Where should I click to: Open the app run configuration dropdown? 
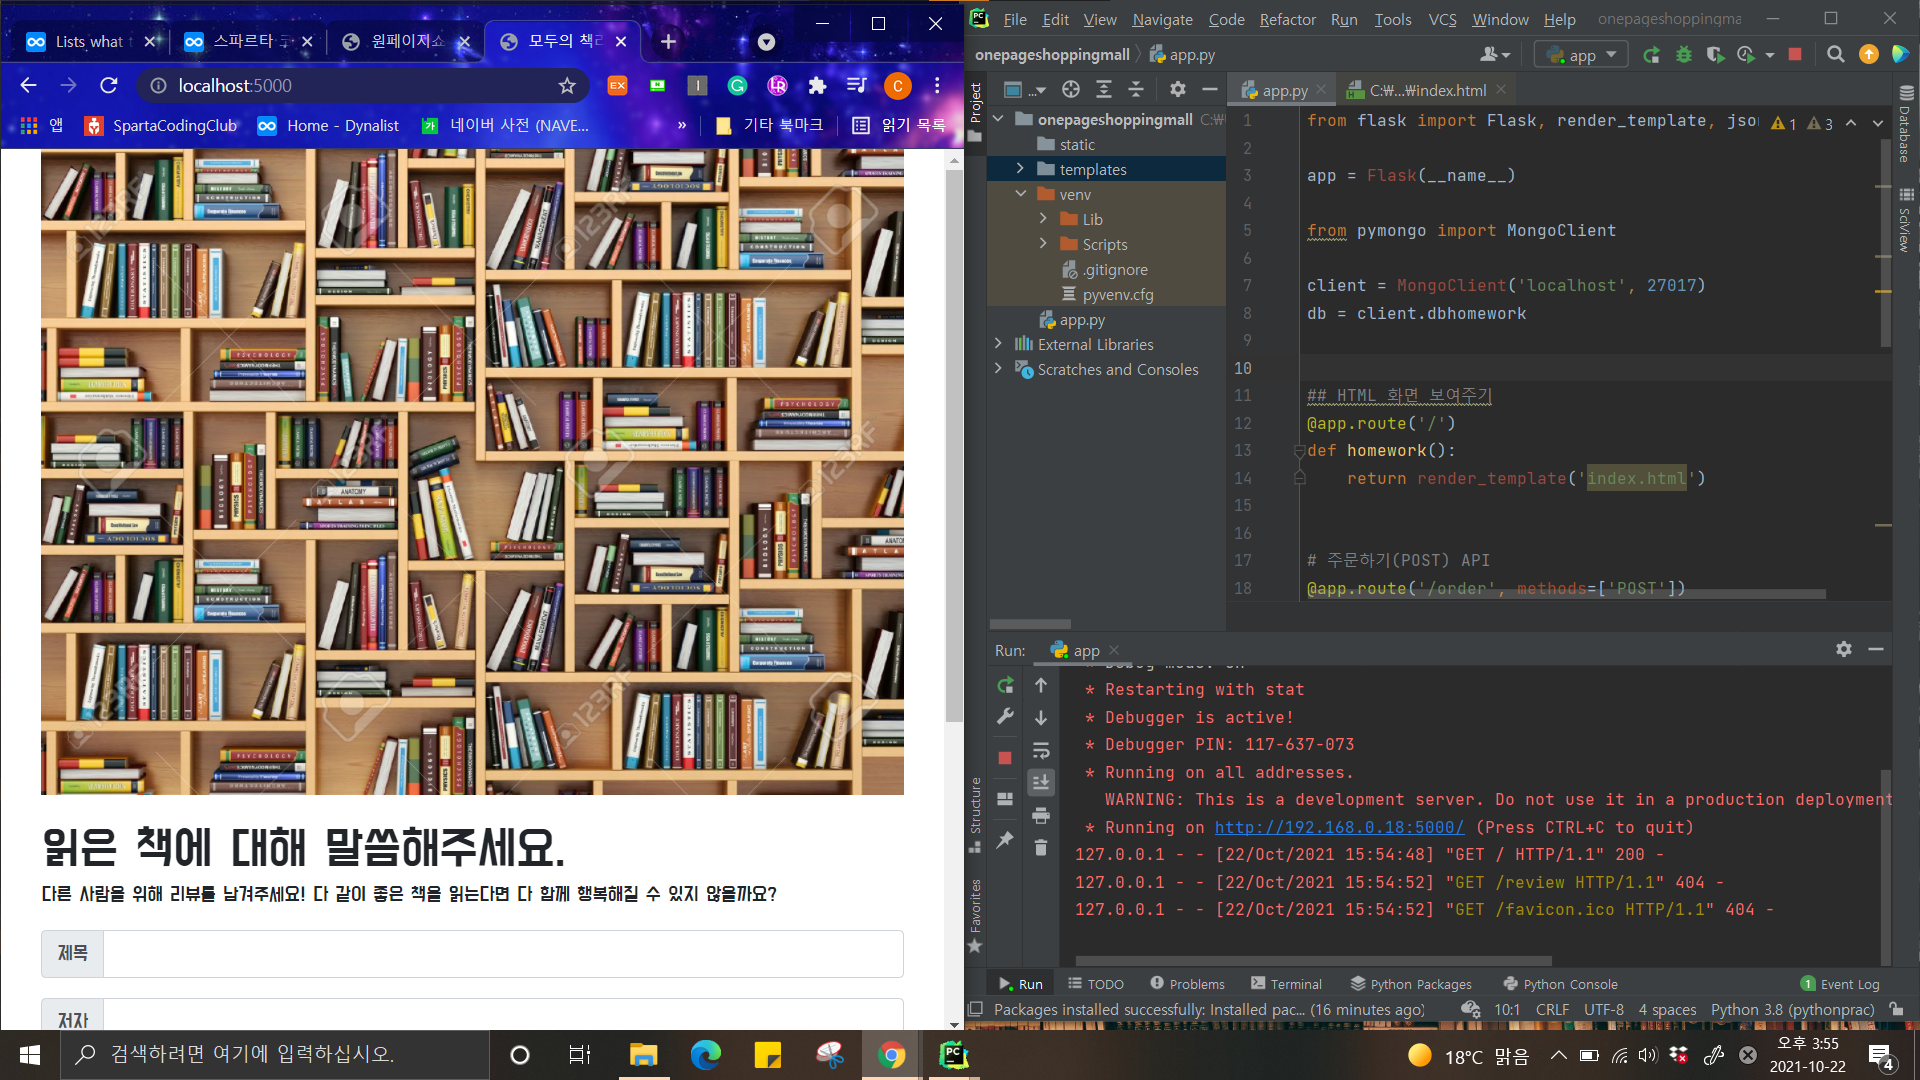click(1581, 55)
